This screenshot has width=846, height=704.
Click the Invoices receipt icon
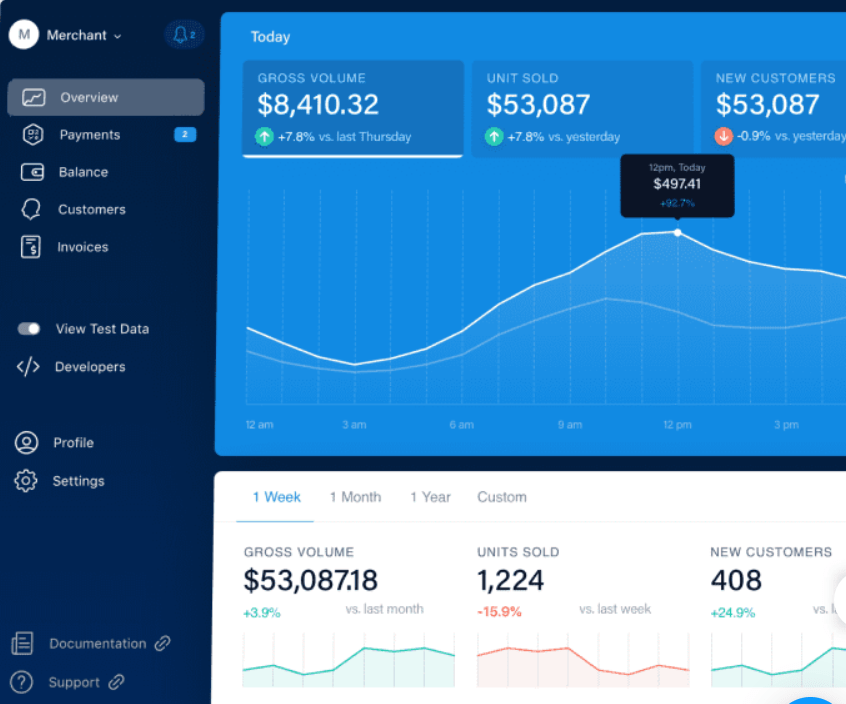point(31,247)
